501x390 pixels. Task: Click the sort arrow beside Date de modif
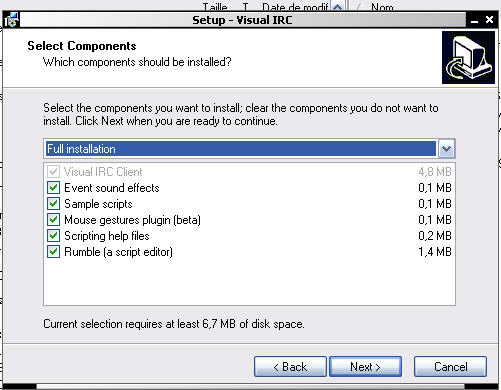click(338, 7)
